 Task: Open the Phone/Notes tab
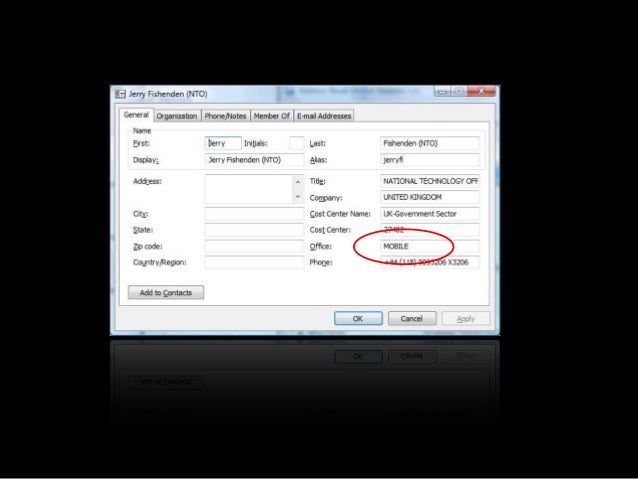click(225, 116)
